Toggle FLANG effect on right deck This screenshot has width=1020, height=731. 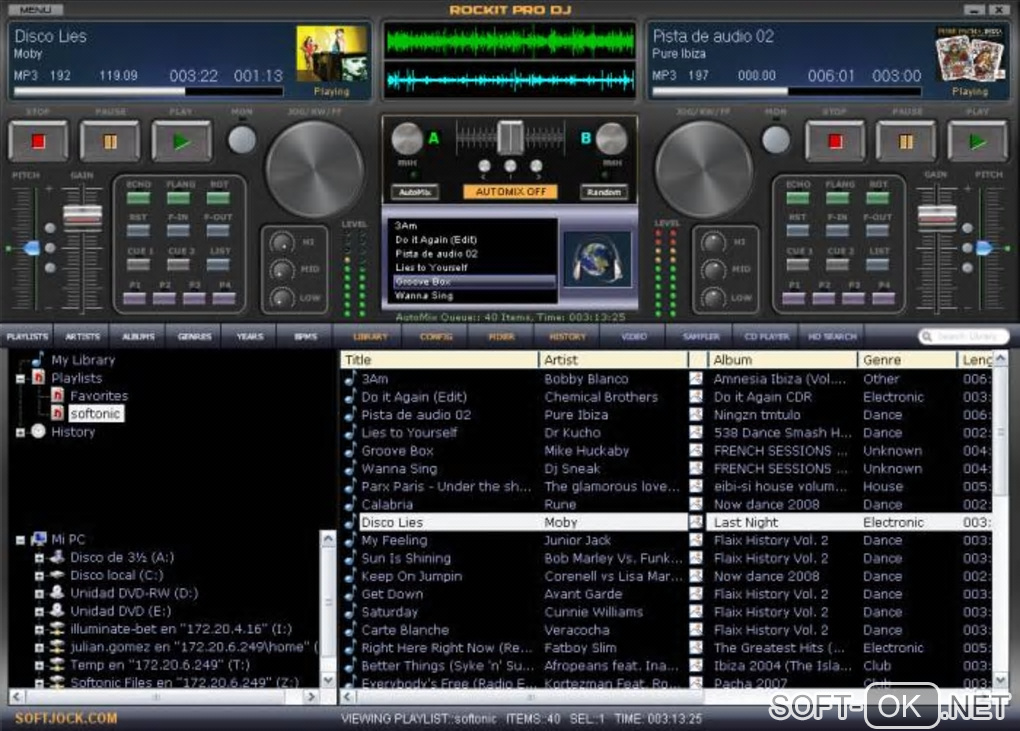pyautogui.click(x=838, y=198)
